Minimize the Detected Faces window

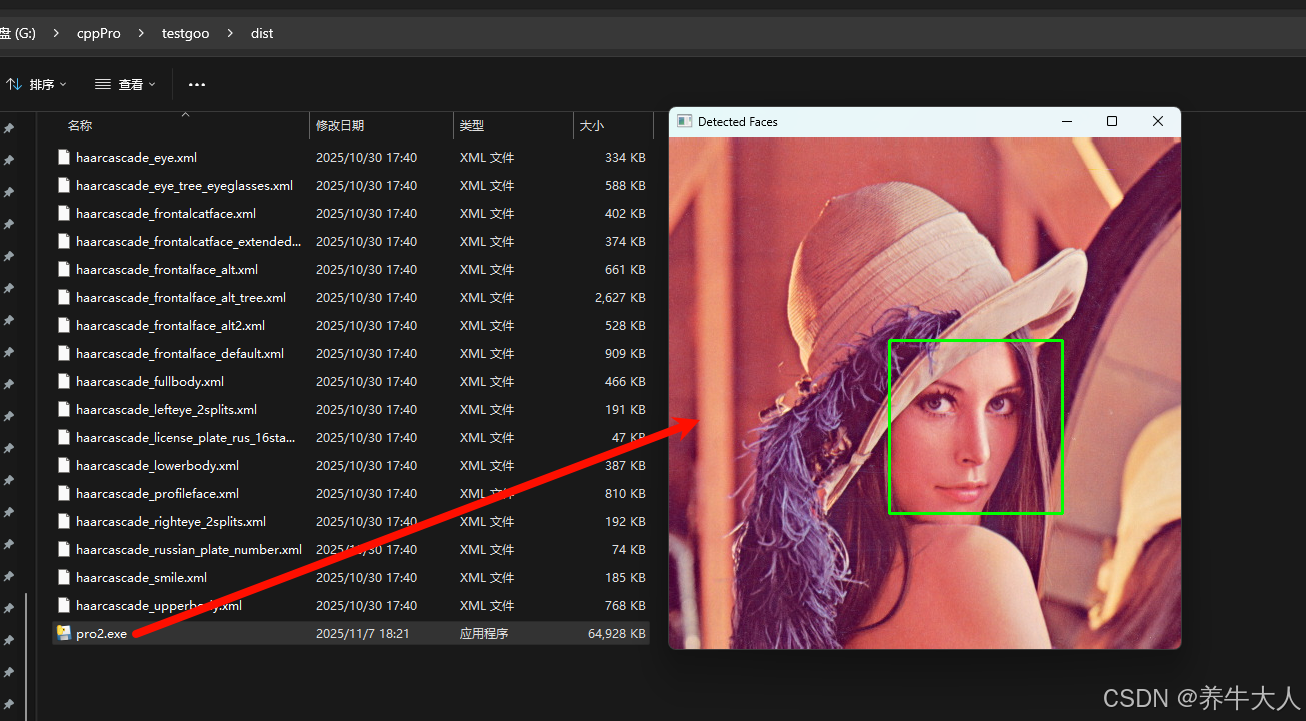pos(1066,121)
